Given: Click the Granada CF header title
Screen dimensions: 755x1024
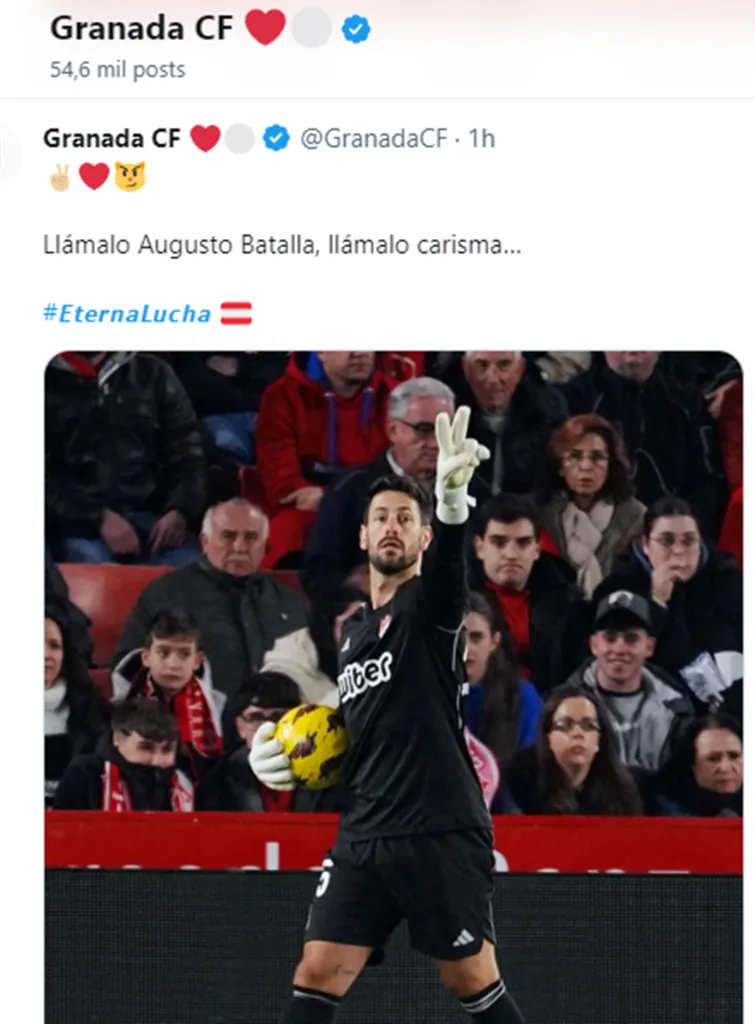Looking at the screenshot, I should (142, 28).
